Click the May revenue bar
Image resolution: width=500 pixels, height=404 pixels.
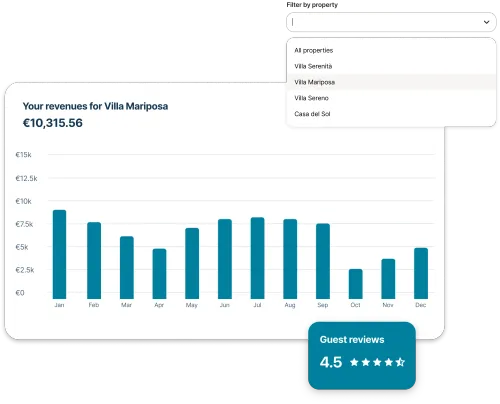[192, 263]
